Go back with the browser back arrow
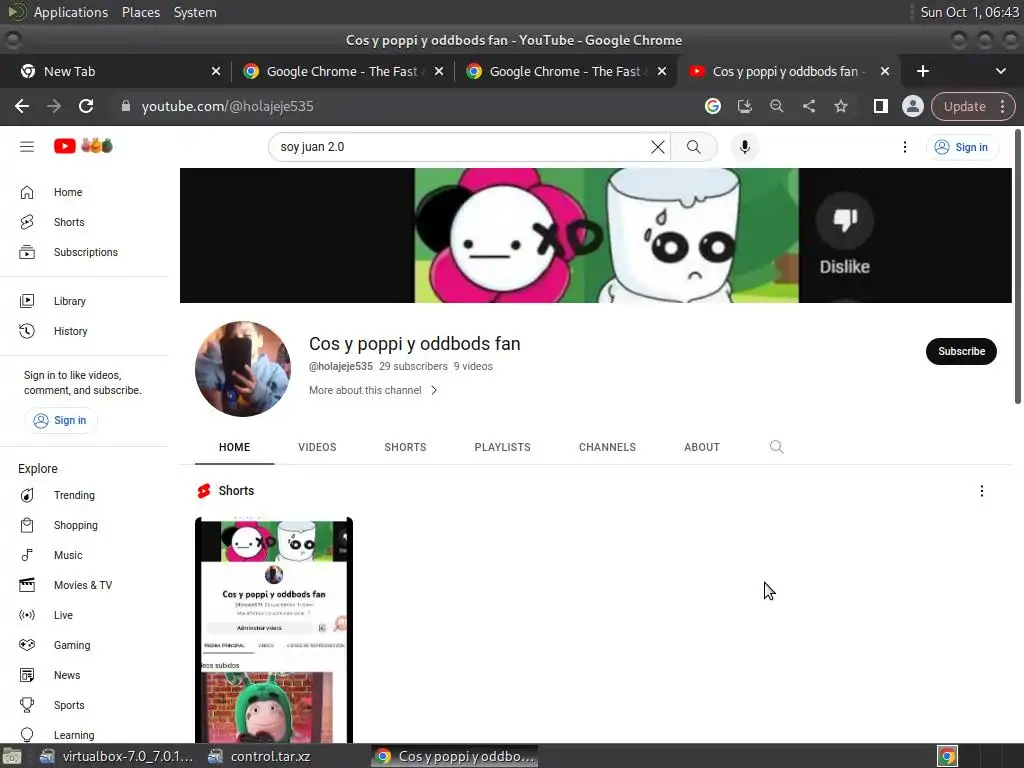 click(x=22, y=106)
